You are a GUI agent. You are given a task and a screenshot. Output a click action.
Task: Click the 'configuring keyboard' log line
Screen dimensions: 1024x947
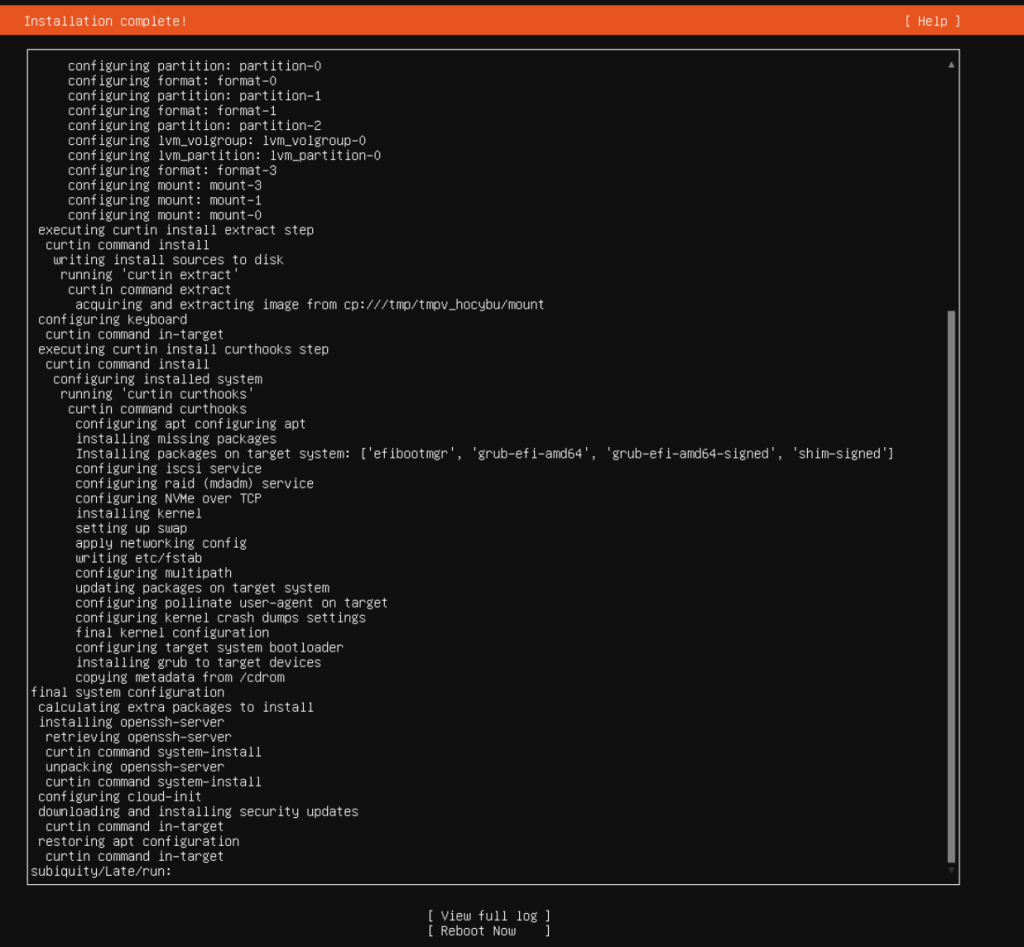(x=112, y=320)
